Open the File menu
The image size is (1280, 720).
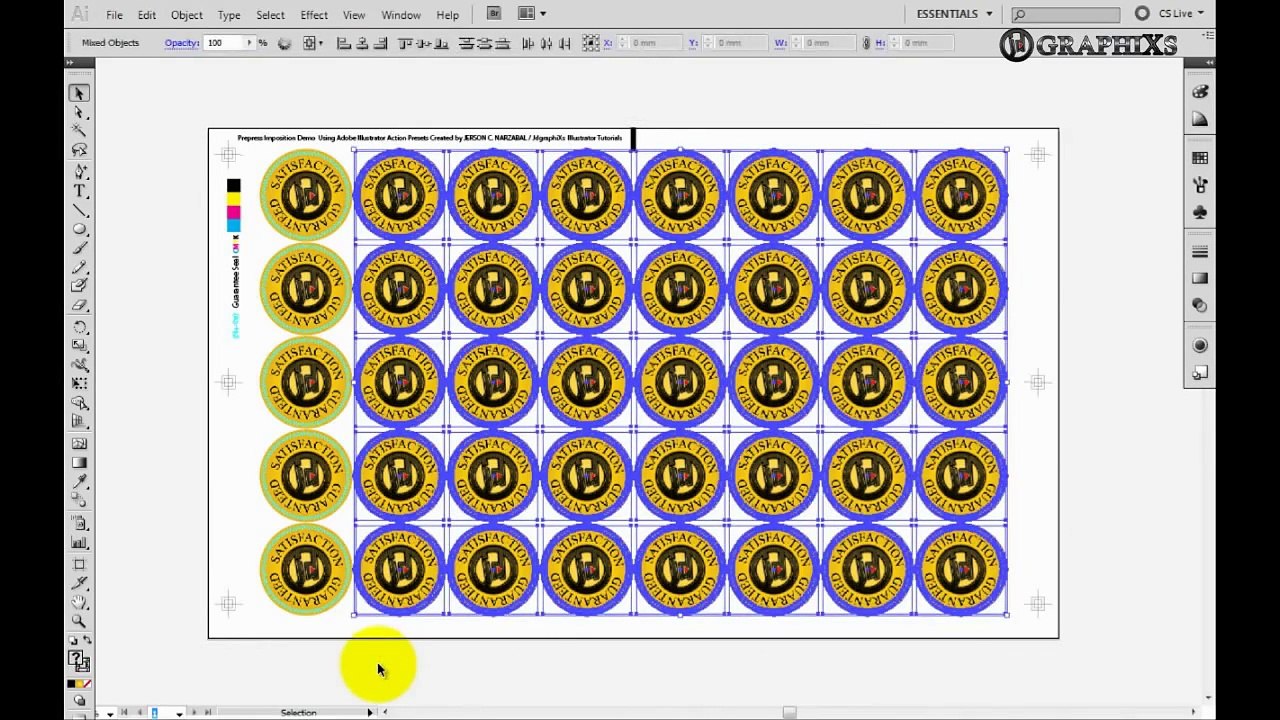pos(114,15)
